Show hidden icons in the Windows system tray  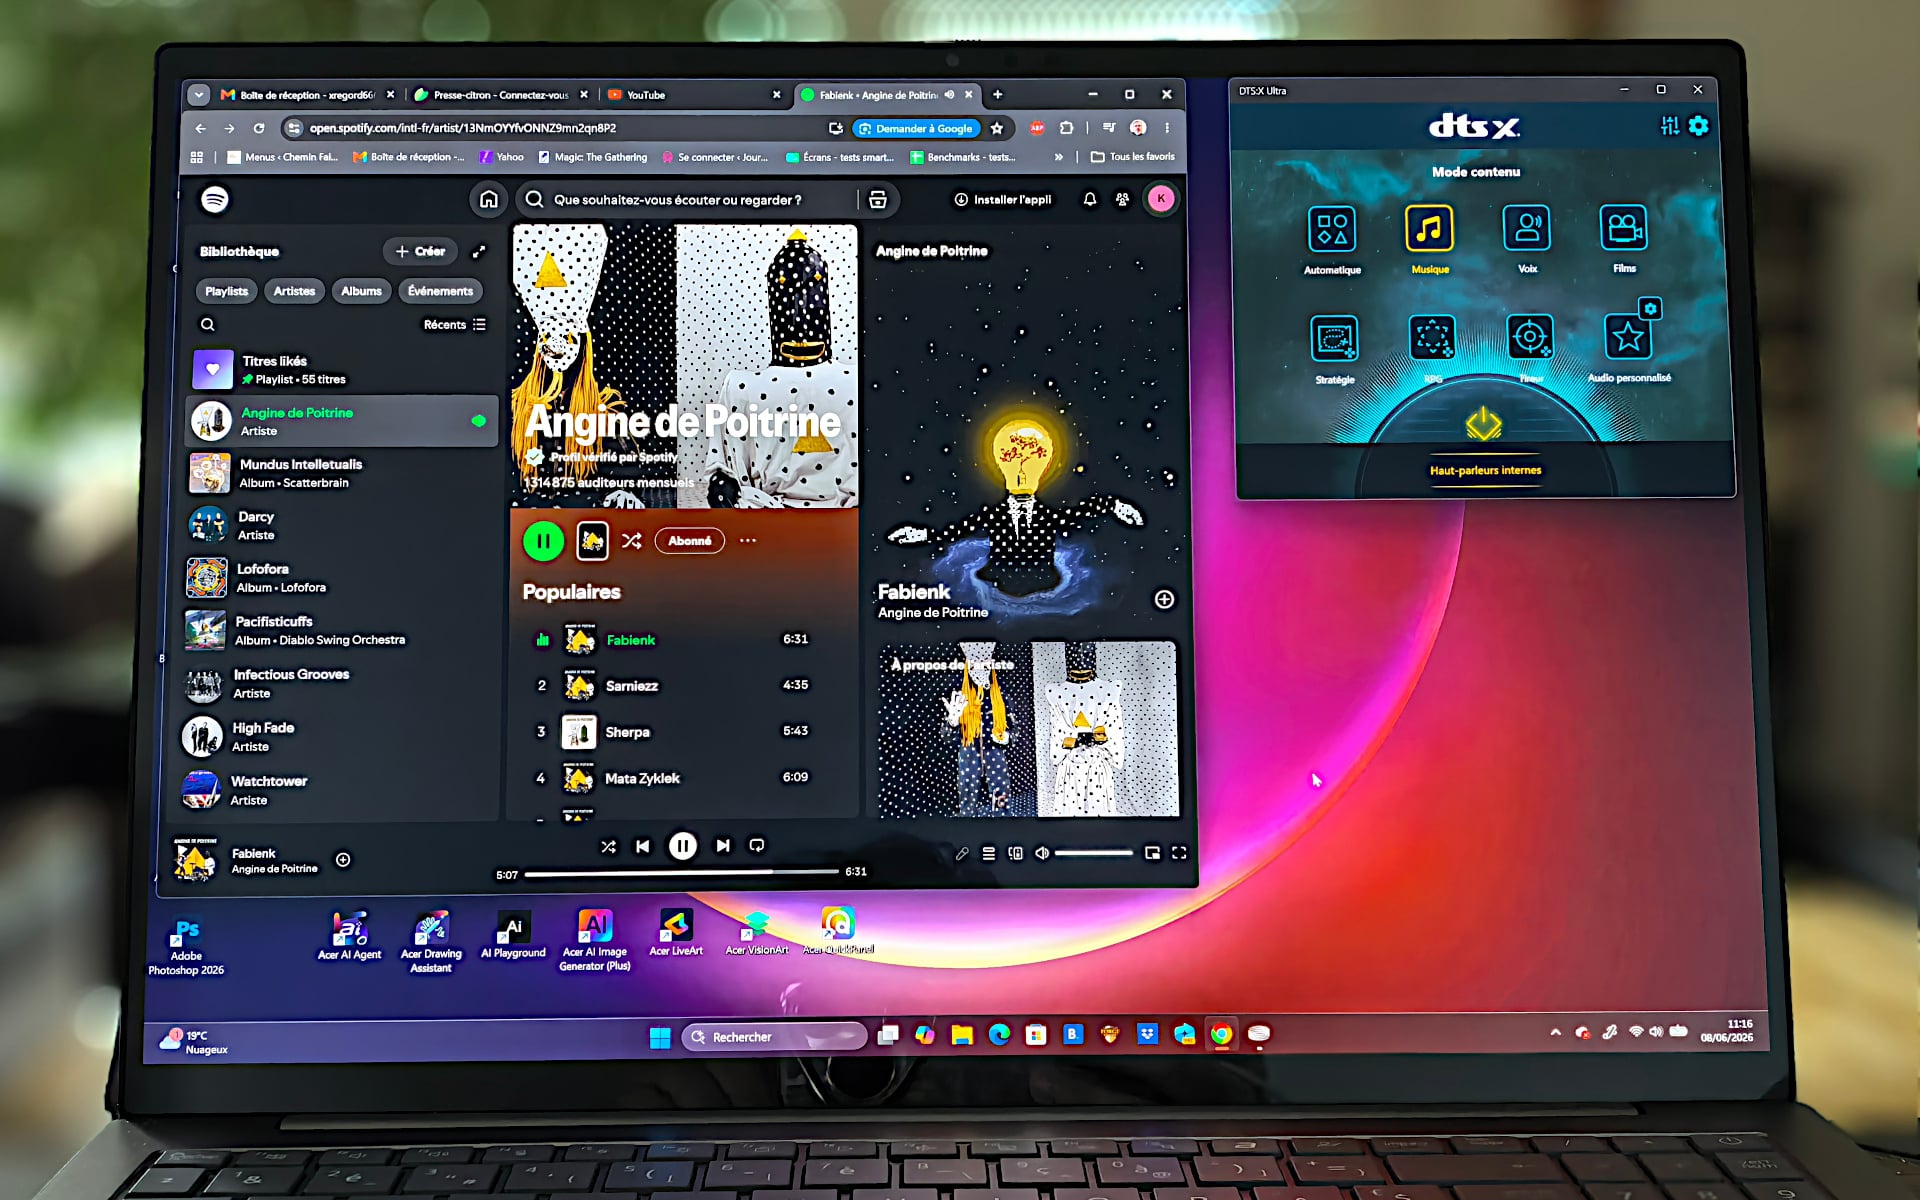pyautogui.click(x=1555, y=1032)
